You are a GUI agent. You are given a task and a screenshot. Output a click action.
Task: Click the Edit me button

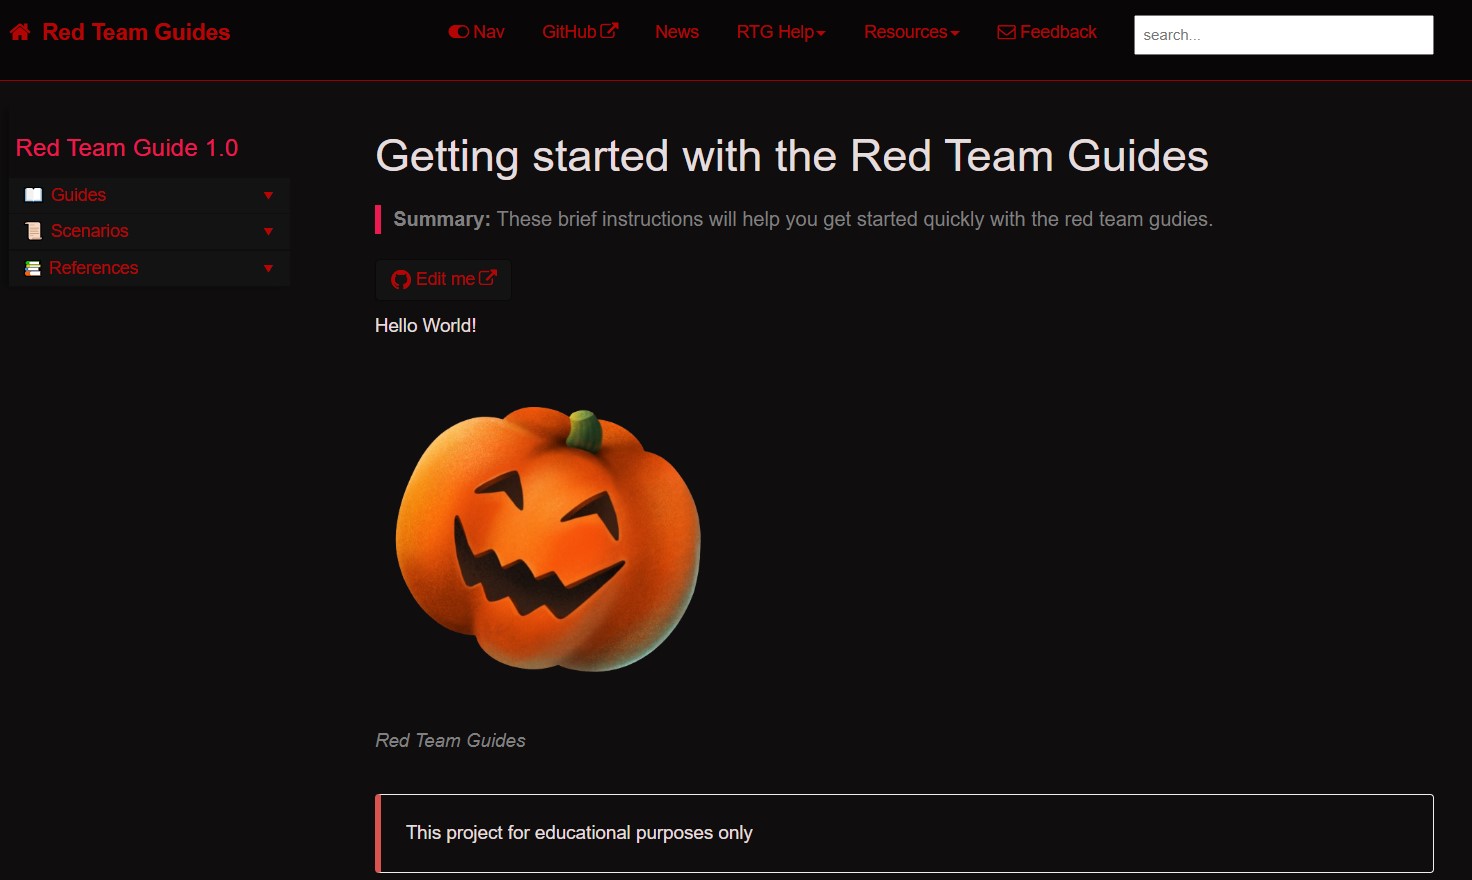click(443, 279)
